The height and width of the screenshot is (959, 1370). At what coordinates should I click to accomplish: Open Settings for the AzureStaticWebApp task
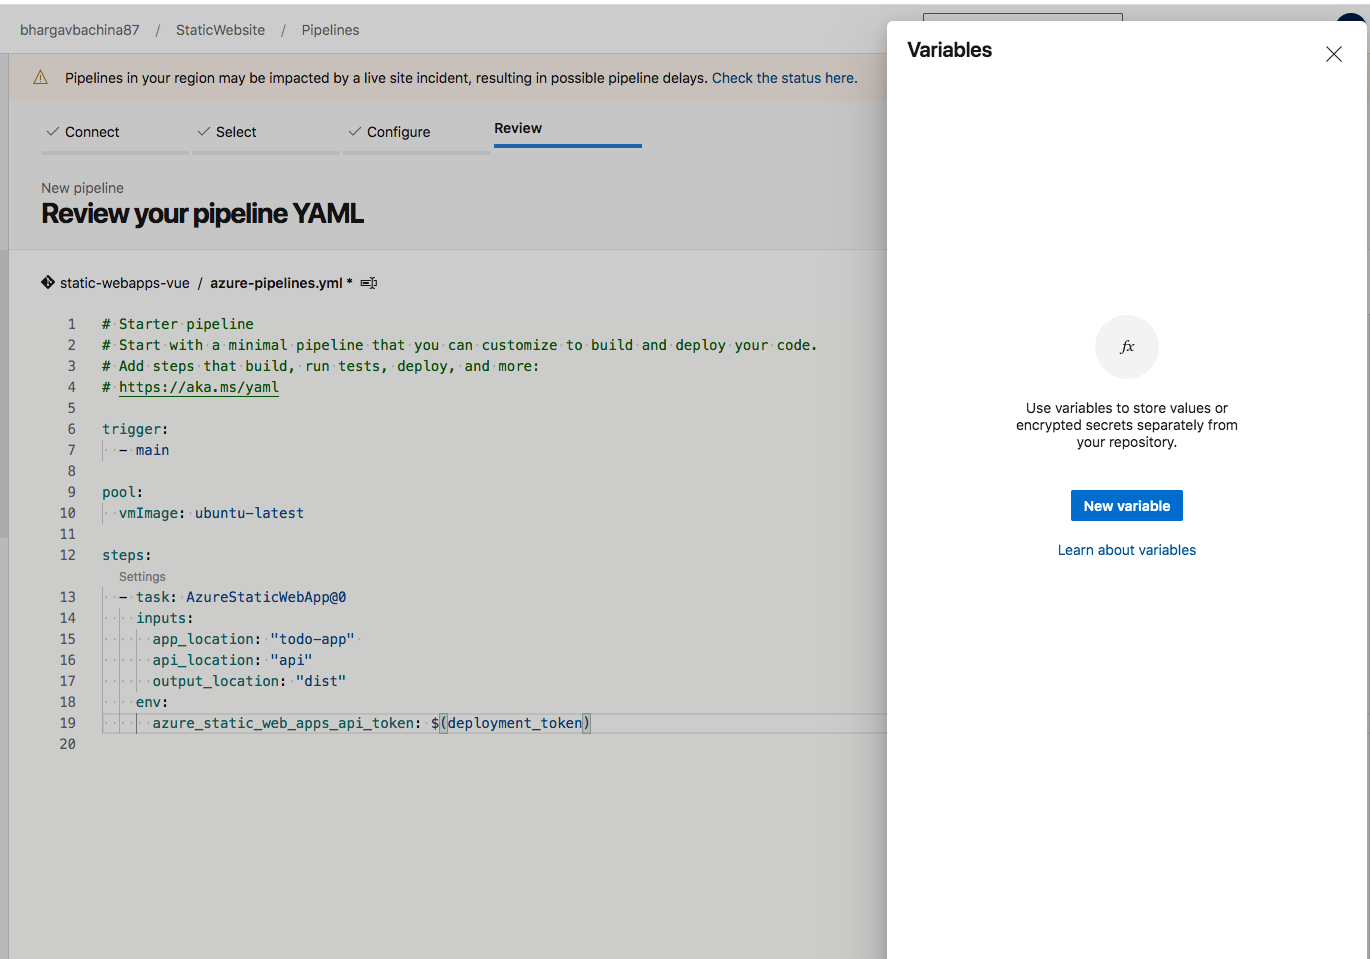click(x=142, y=576)
